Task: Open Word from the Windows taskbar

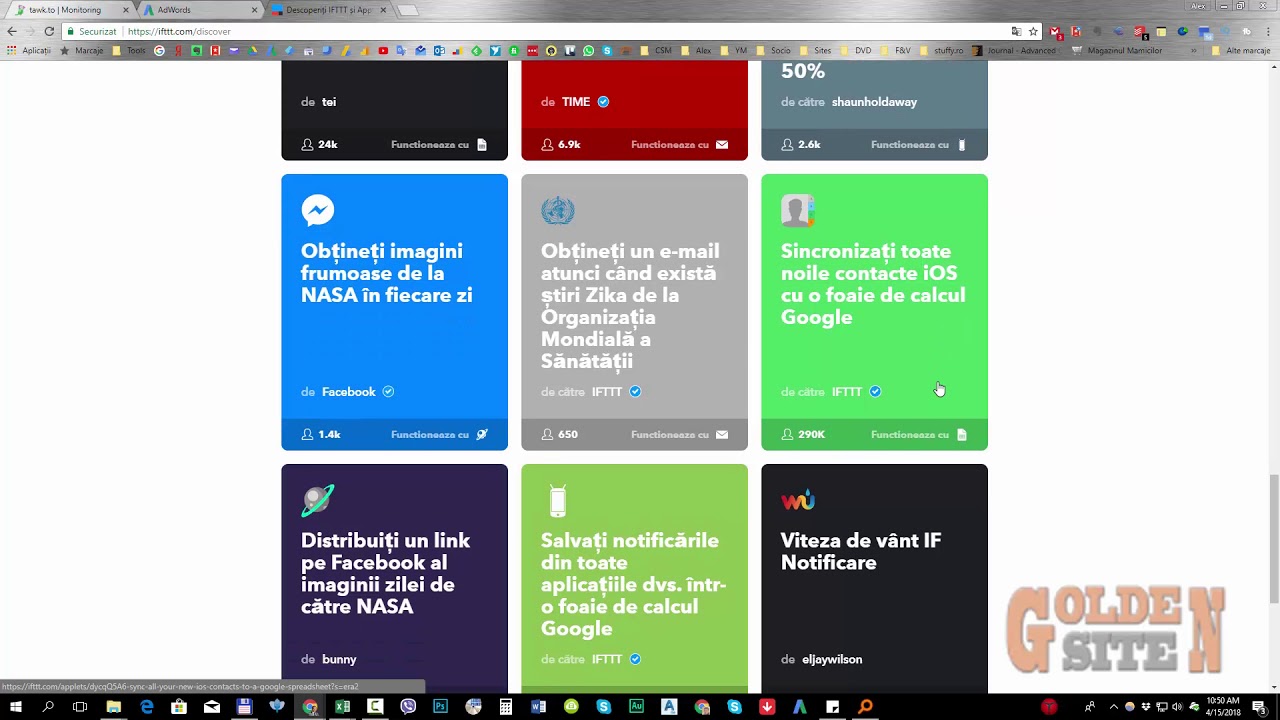Action: pos(539,707)
